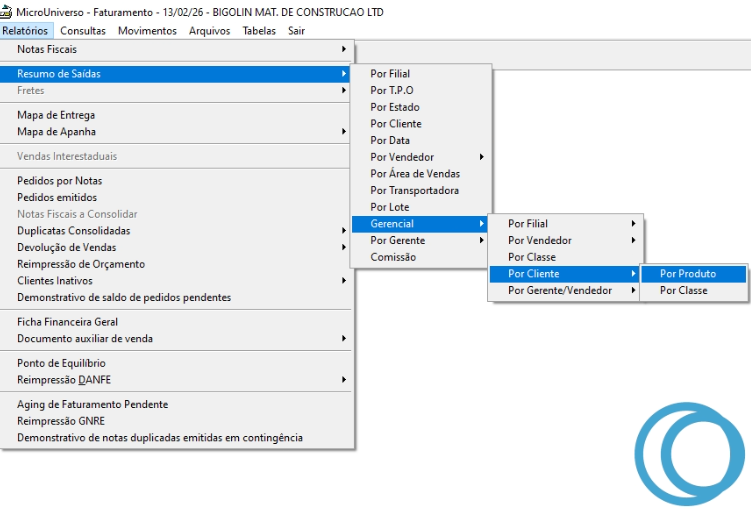This screenshot has width=751, height=509.
Task: Expand the Notas Fiscais submenu
Action: point(47,49)
